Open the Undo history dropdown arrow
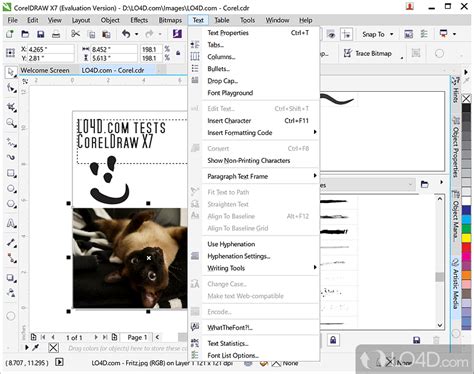Screen dimensions: 474x374 (x=136, y=34)
